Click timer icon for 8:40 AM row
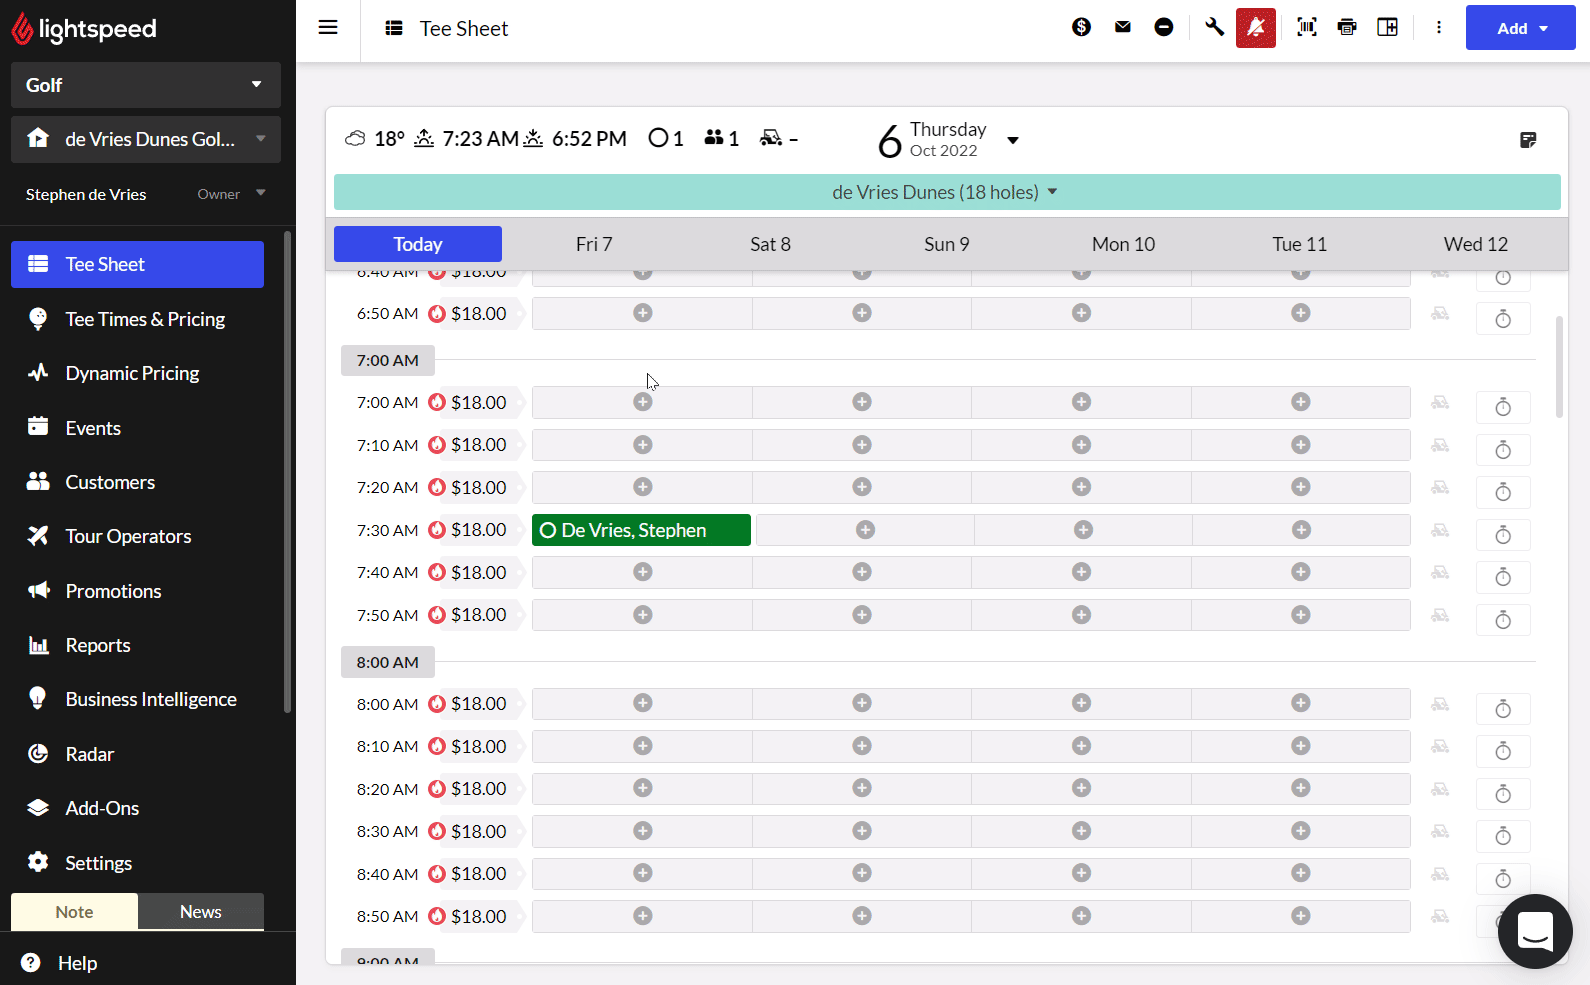The height and width of the screenshot is (985, 1590). tap(1503, 879)
